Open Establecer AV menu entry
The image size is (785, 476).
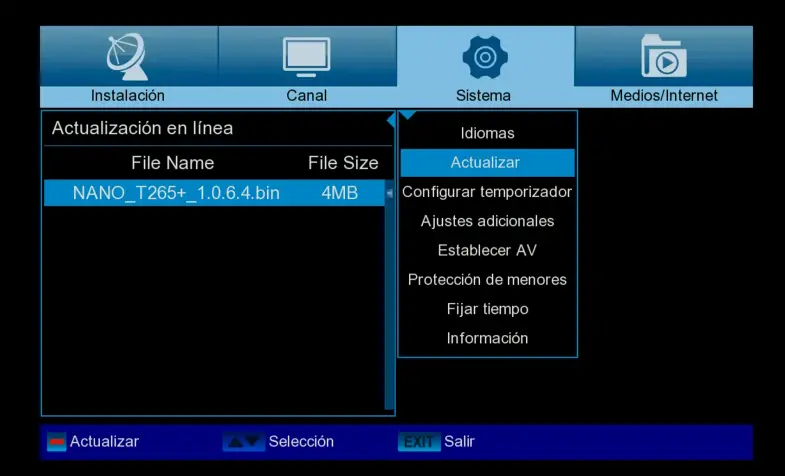point(488,250)
